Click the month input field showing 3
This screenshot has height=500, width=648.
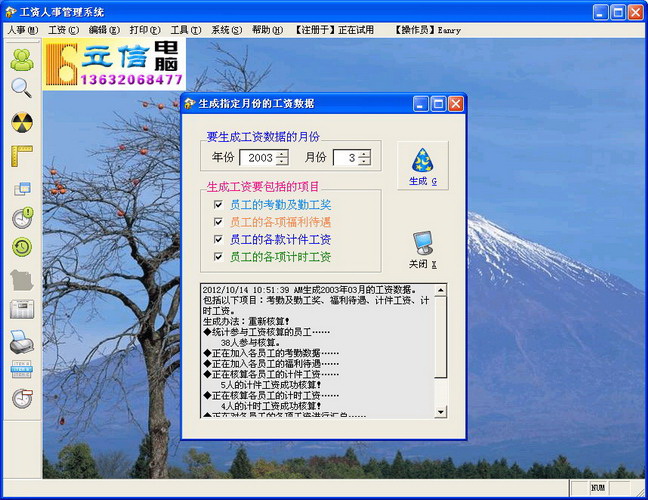point(346,157)
